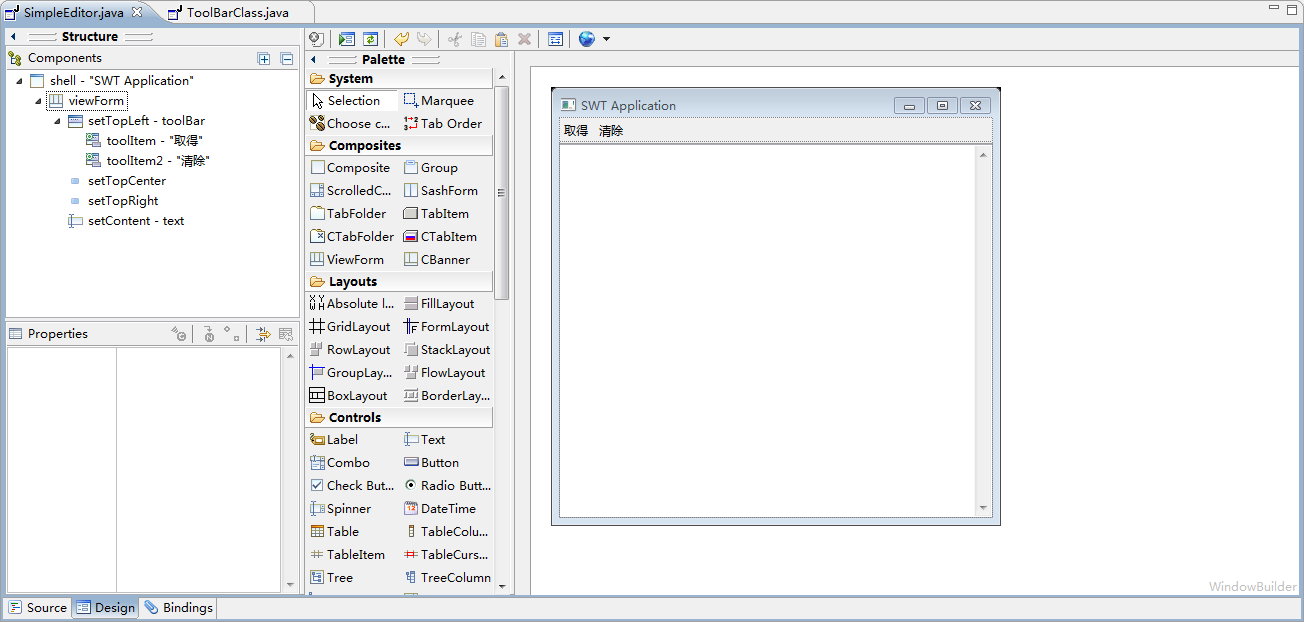Pick the Check Button control from palette
Screen dimensions: 1304x622
pos(352,486)
